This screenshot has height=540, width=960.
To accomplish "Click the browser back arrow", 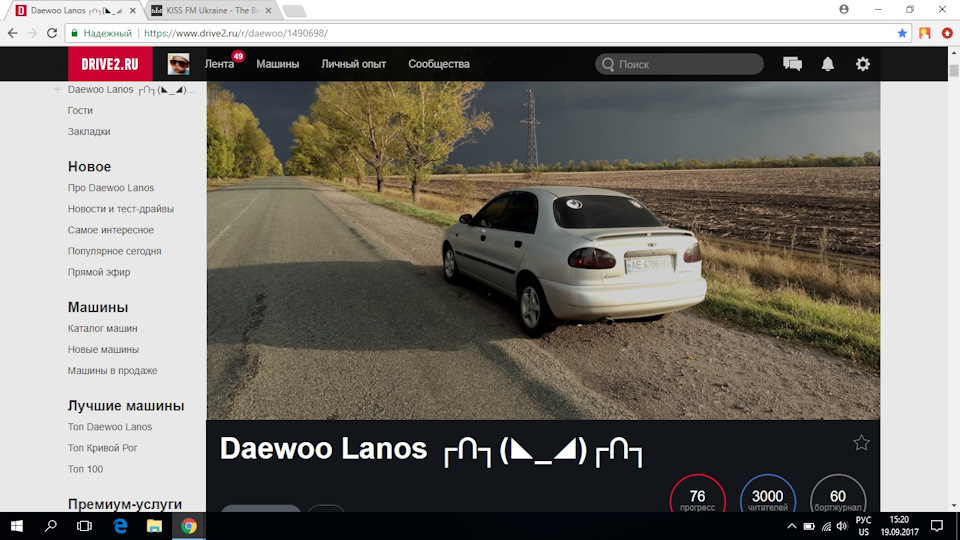I will click(x=13, y=33).
